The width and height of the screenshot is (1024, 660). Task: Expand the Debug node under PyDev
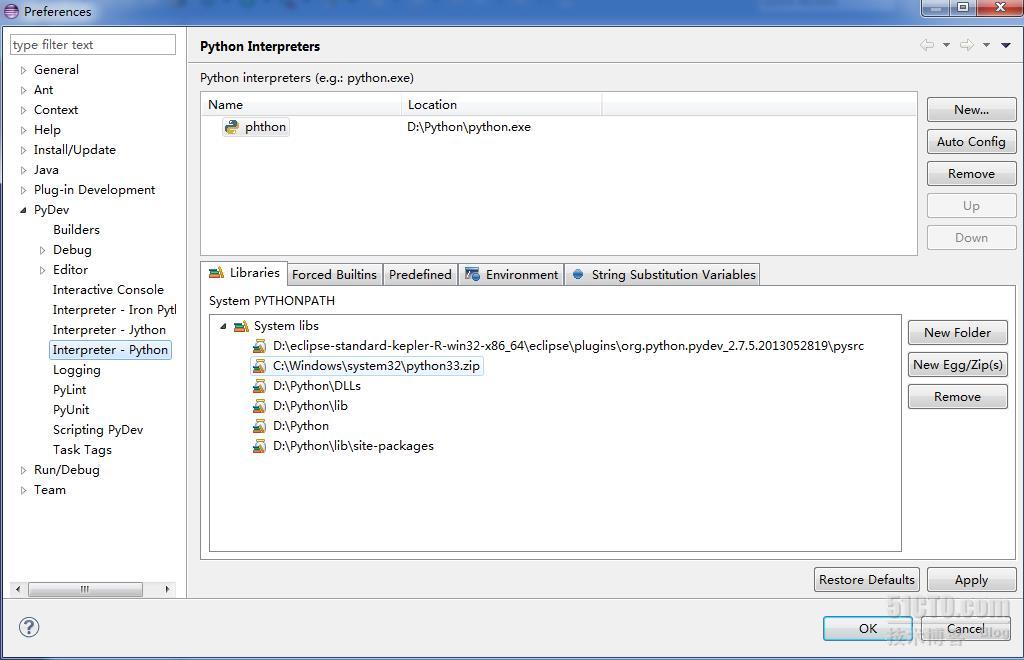pyautogui.click(x=42, y=250)
